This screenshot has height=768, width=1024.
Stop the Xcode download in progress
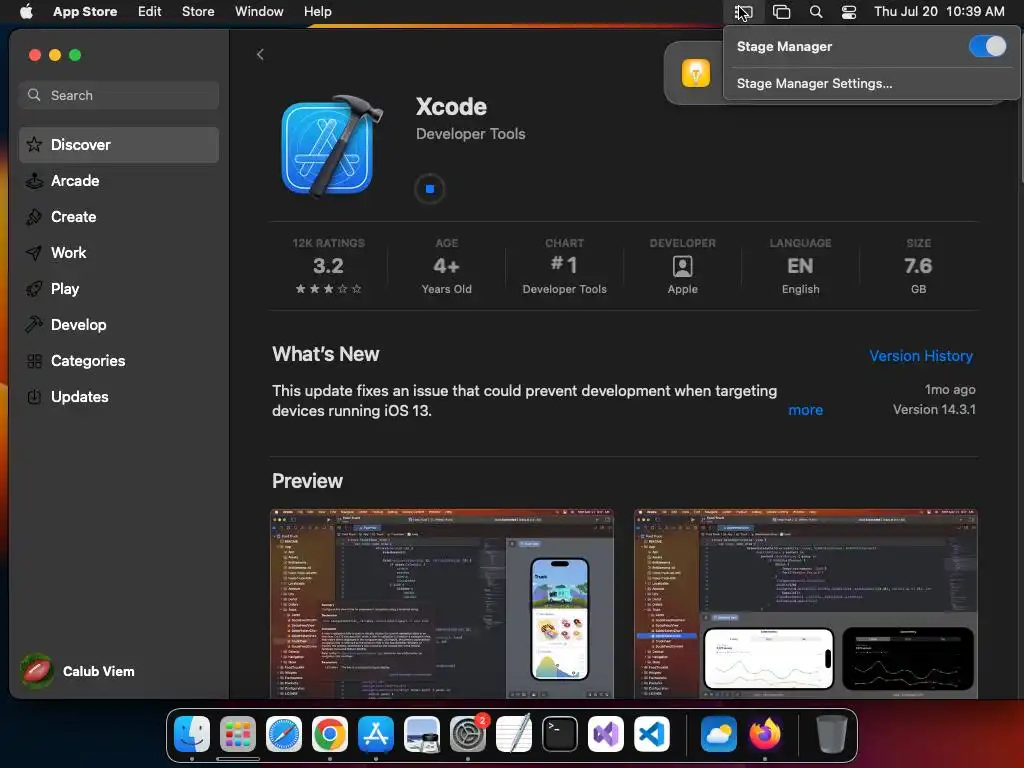(430, 189)
